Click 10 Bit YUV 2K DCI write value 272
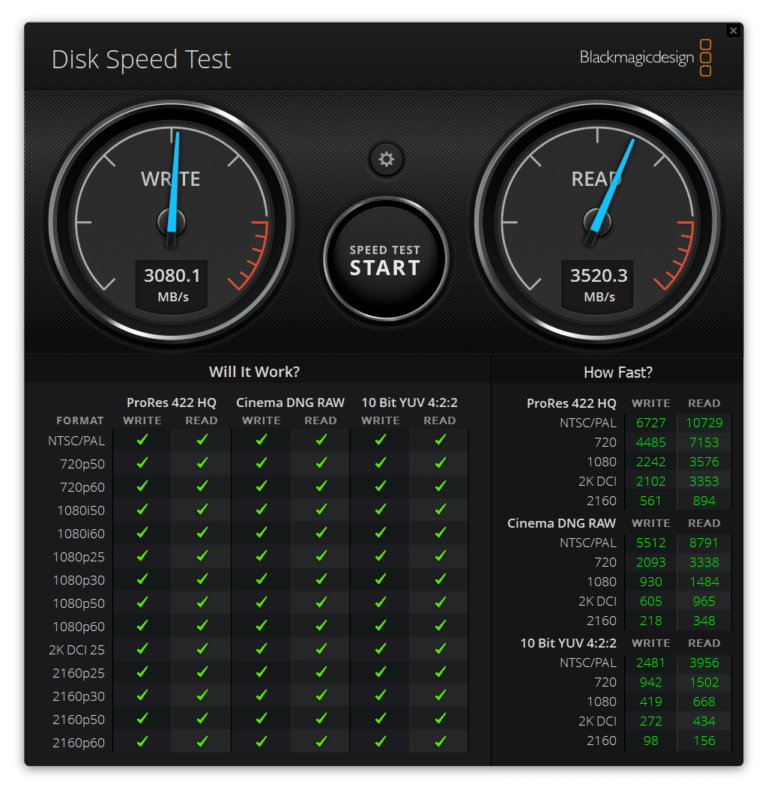The image size is (768, 793). [651, 721]
